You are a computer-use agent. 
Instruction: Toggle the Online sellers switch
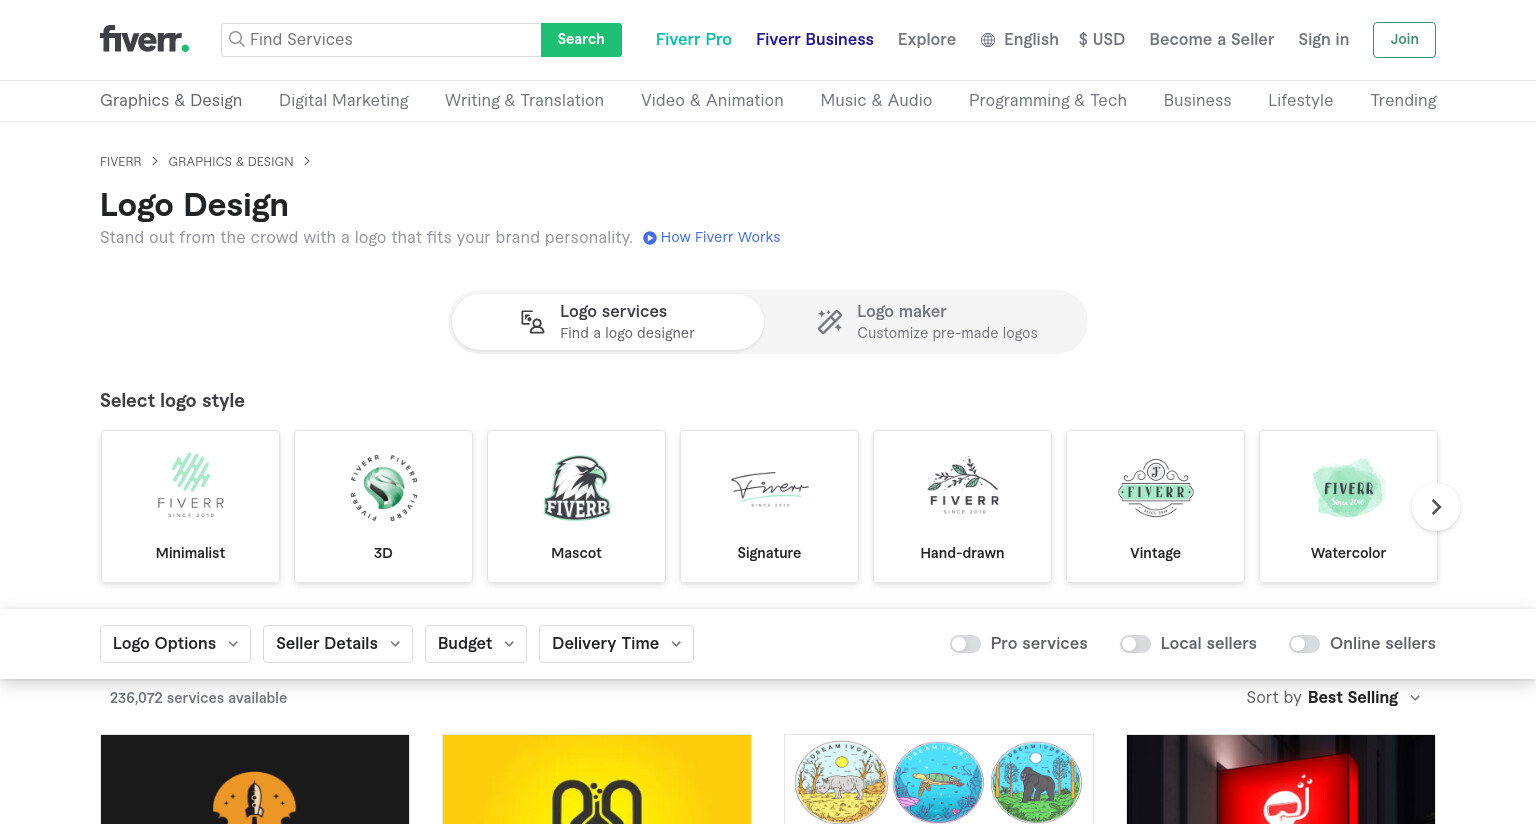pyautogui.click(x=1304, y=644)
